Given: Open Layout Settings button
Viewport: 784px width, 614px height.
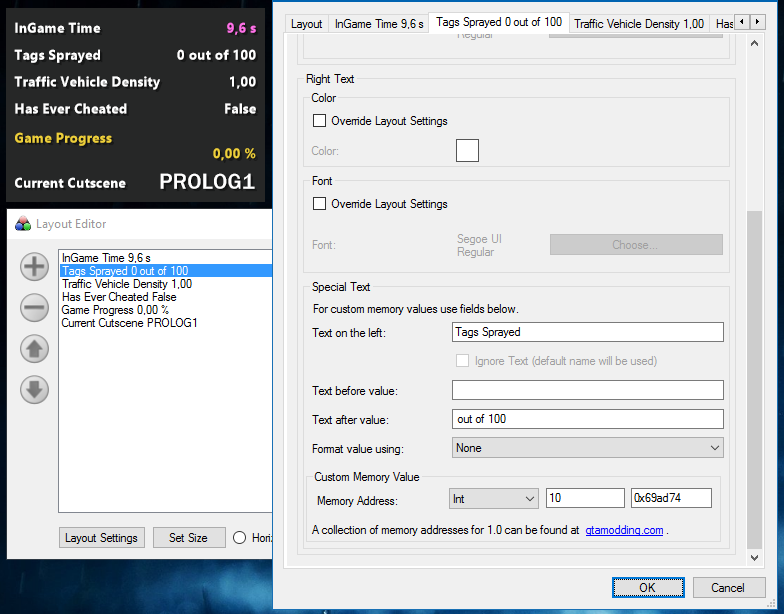Looking at the screenshot, I should pos(102,538).
